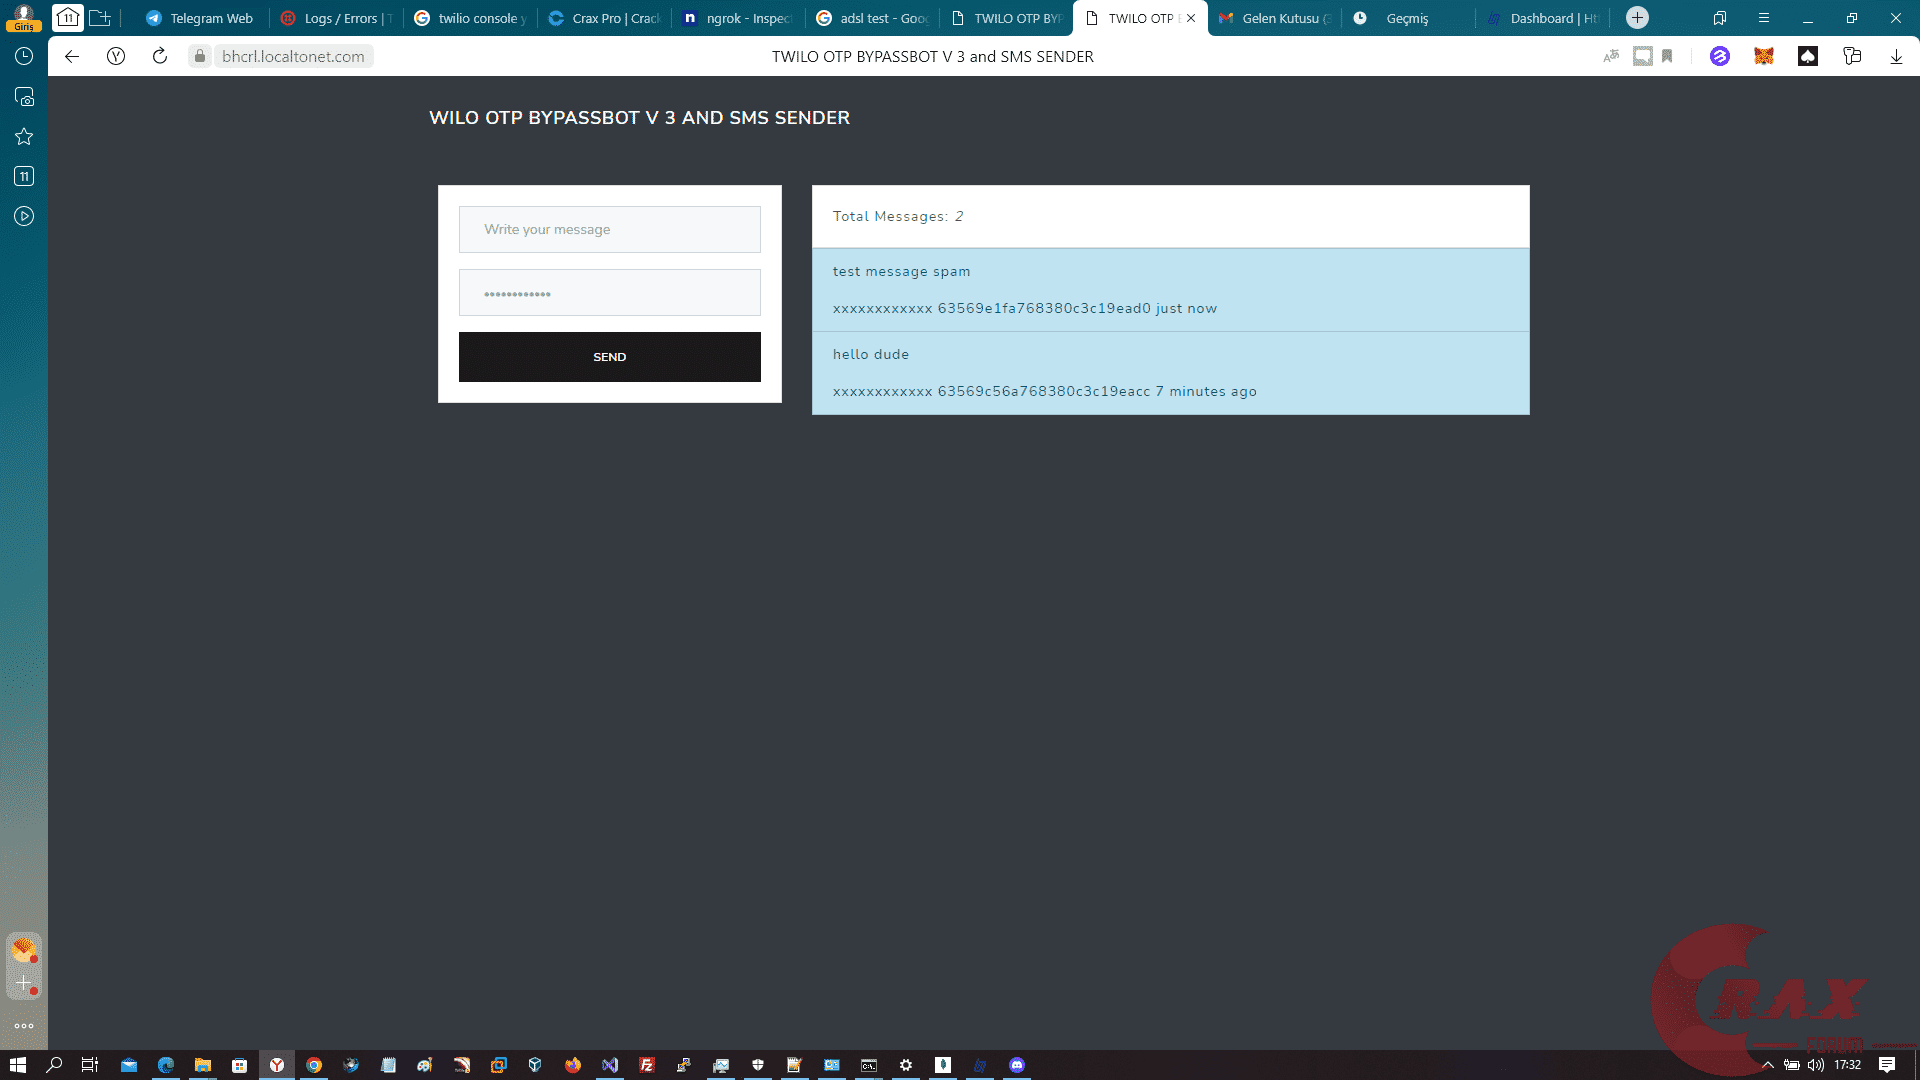Open the browser hamburger menu
This screenshot has width=1920, height=1080.
coord(1763,17)
